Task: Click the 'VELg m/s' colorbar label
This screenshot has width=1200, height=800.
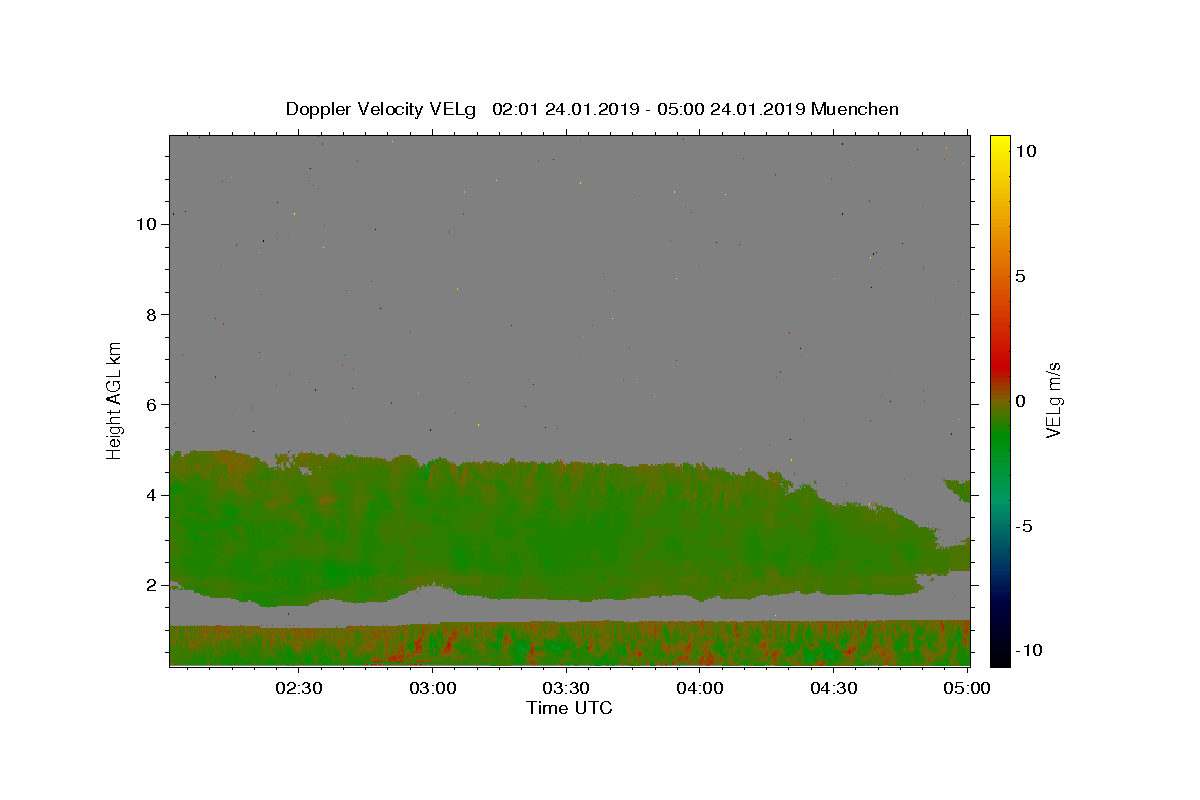Action: pos(1053,400)
